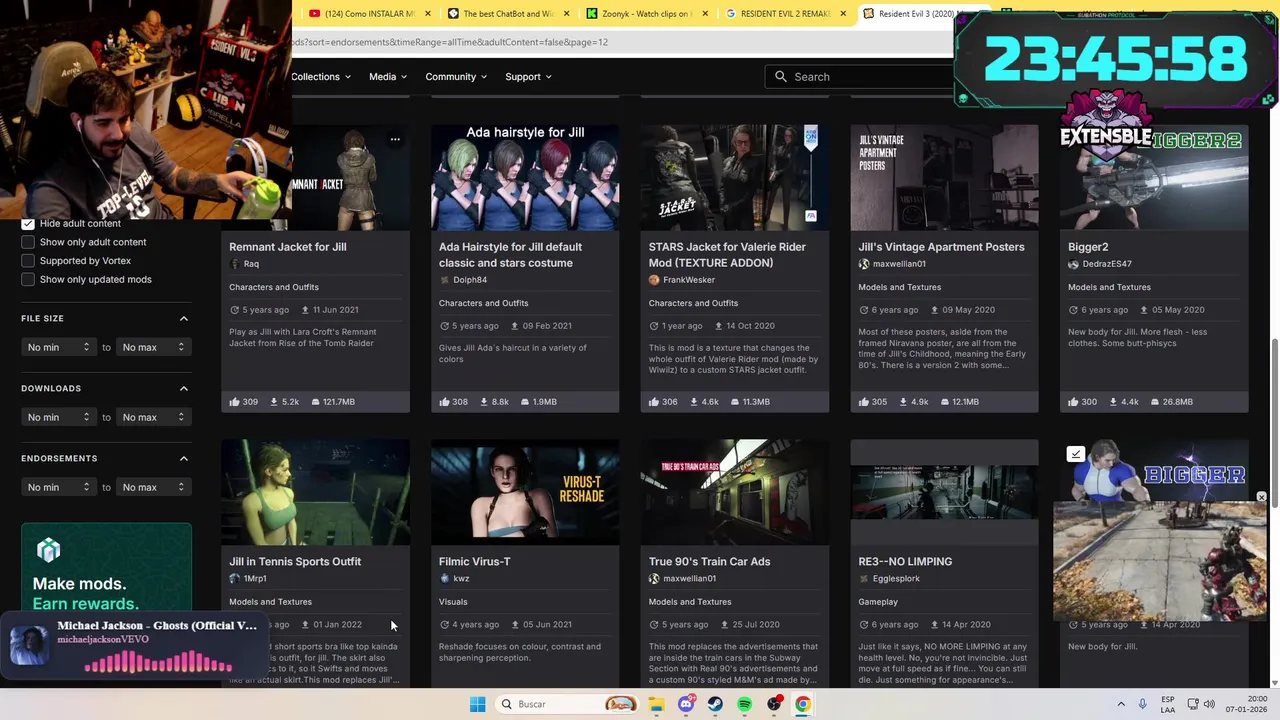Open File Explorer from the taskbar
This screenshot has height=720, width=1280.
tap(656, 704)
